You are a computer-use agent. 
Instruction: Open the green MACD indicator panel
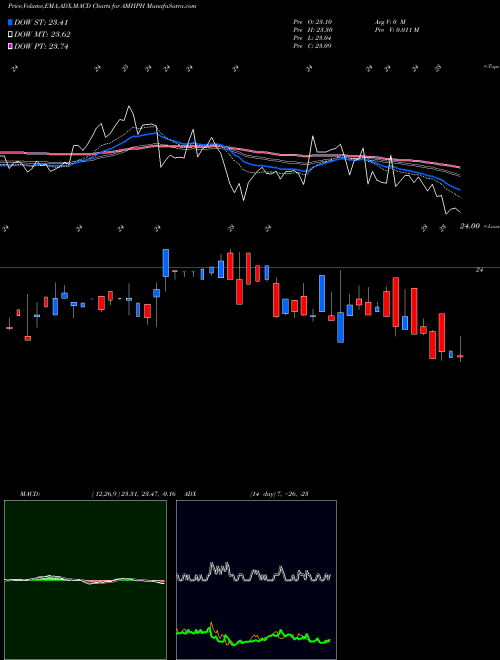tap(85, 580)
